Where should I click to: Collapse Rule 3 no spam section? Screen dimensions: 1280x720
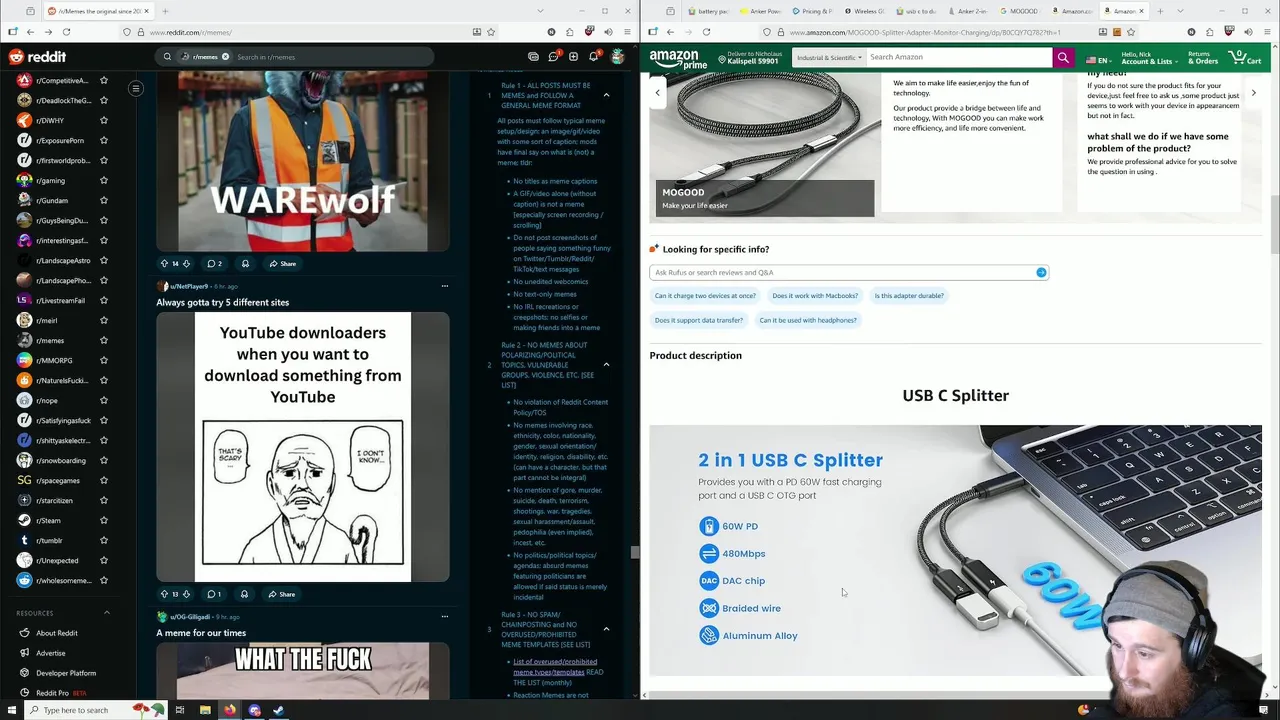(606, 628)
